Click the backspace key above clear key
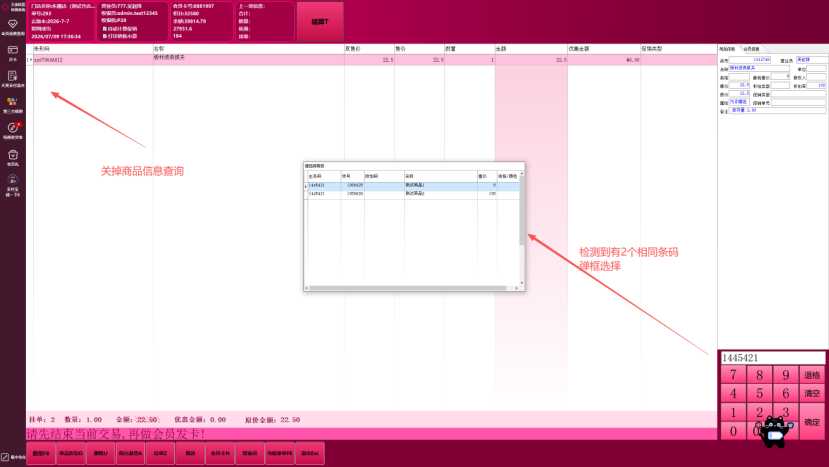 pyautogui.click(x=812, y=375)
